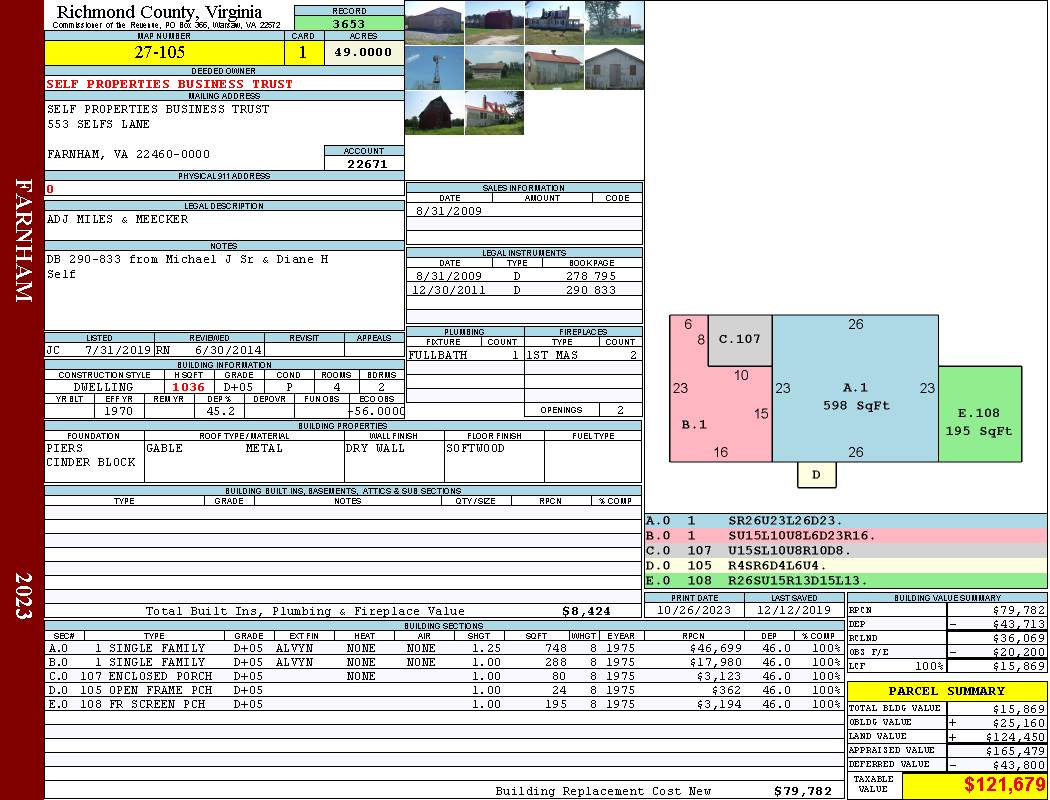Click the RPCN amount $46,699
The image size is (1050, 800).
pos(715,648)
